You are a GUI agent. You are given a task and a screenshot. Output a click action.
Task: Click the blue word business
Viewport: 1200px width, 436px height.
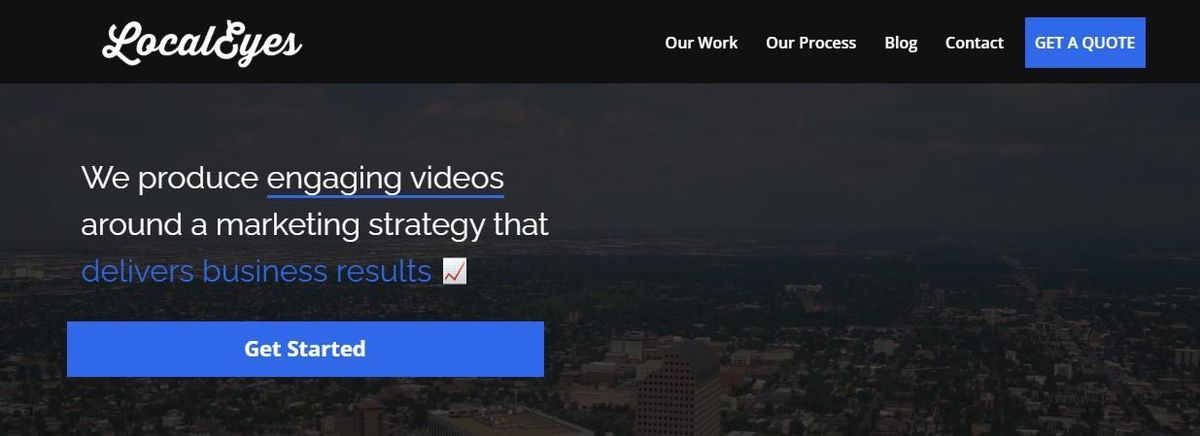click(x=264, y=271)
